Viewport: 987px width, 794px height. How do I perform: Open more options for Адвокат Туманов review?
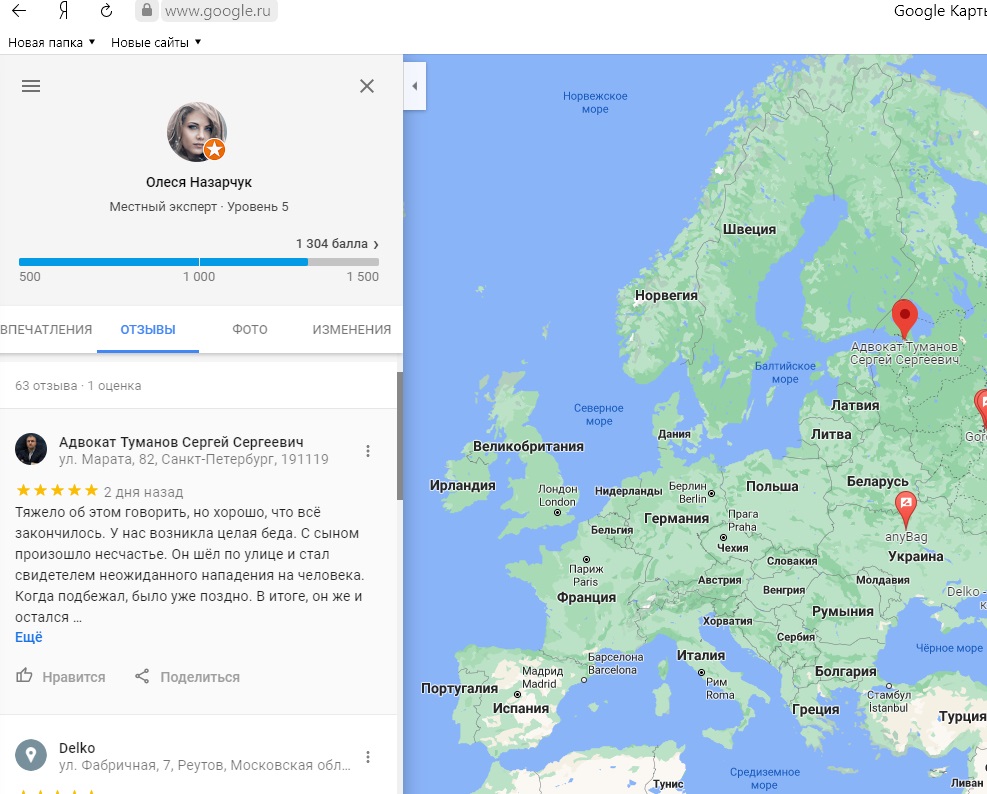(x=368, y=451)
